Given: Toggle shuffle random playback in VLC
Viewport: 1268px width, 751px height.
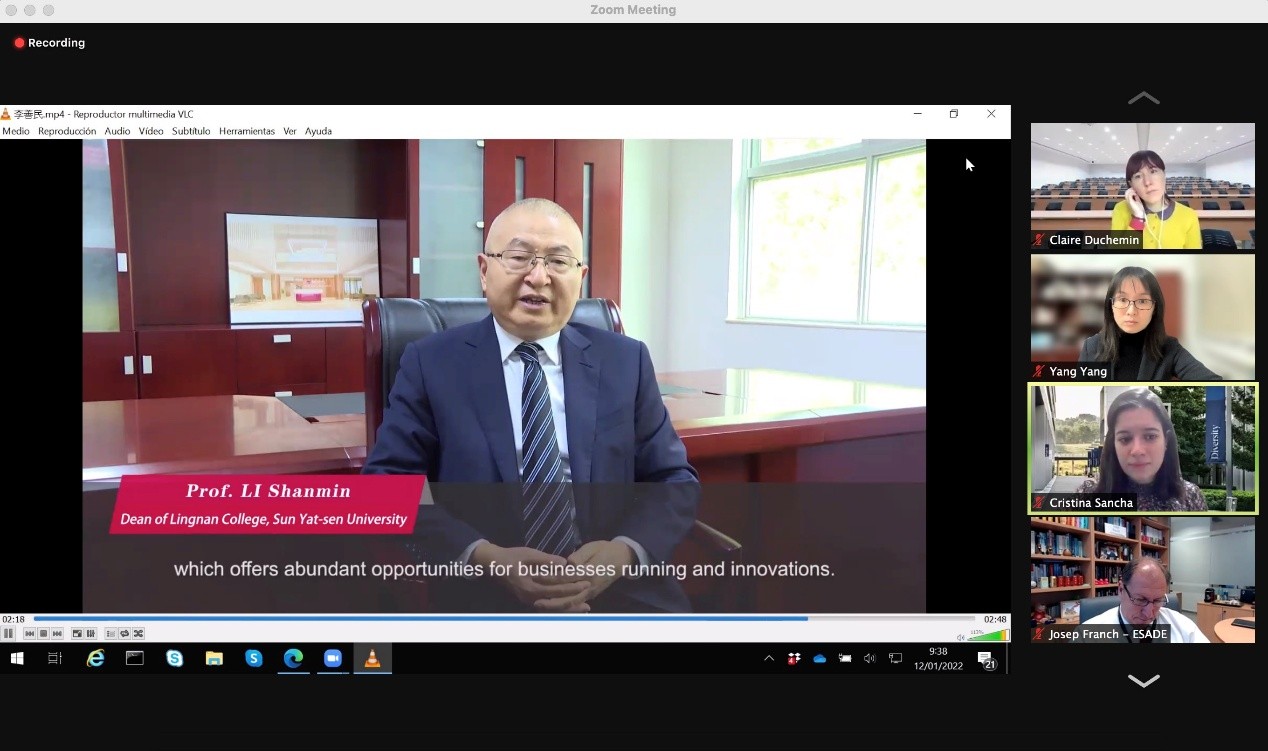Looking at the screenshot, I should [139, 634].
